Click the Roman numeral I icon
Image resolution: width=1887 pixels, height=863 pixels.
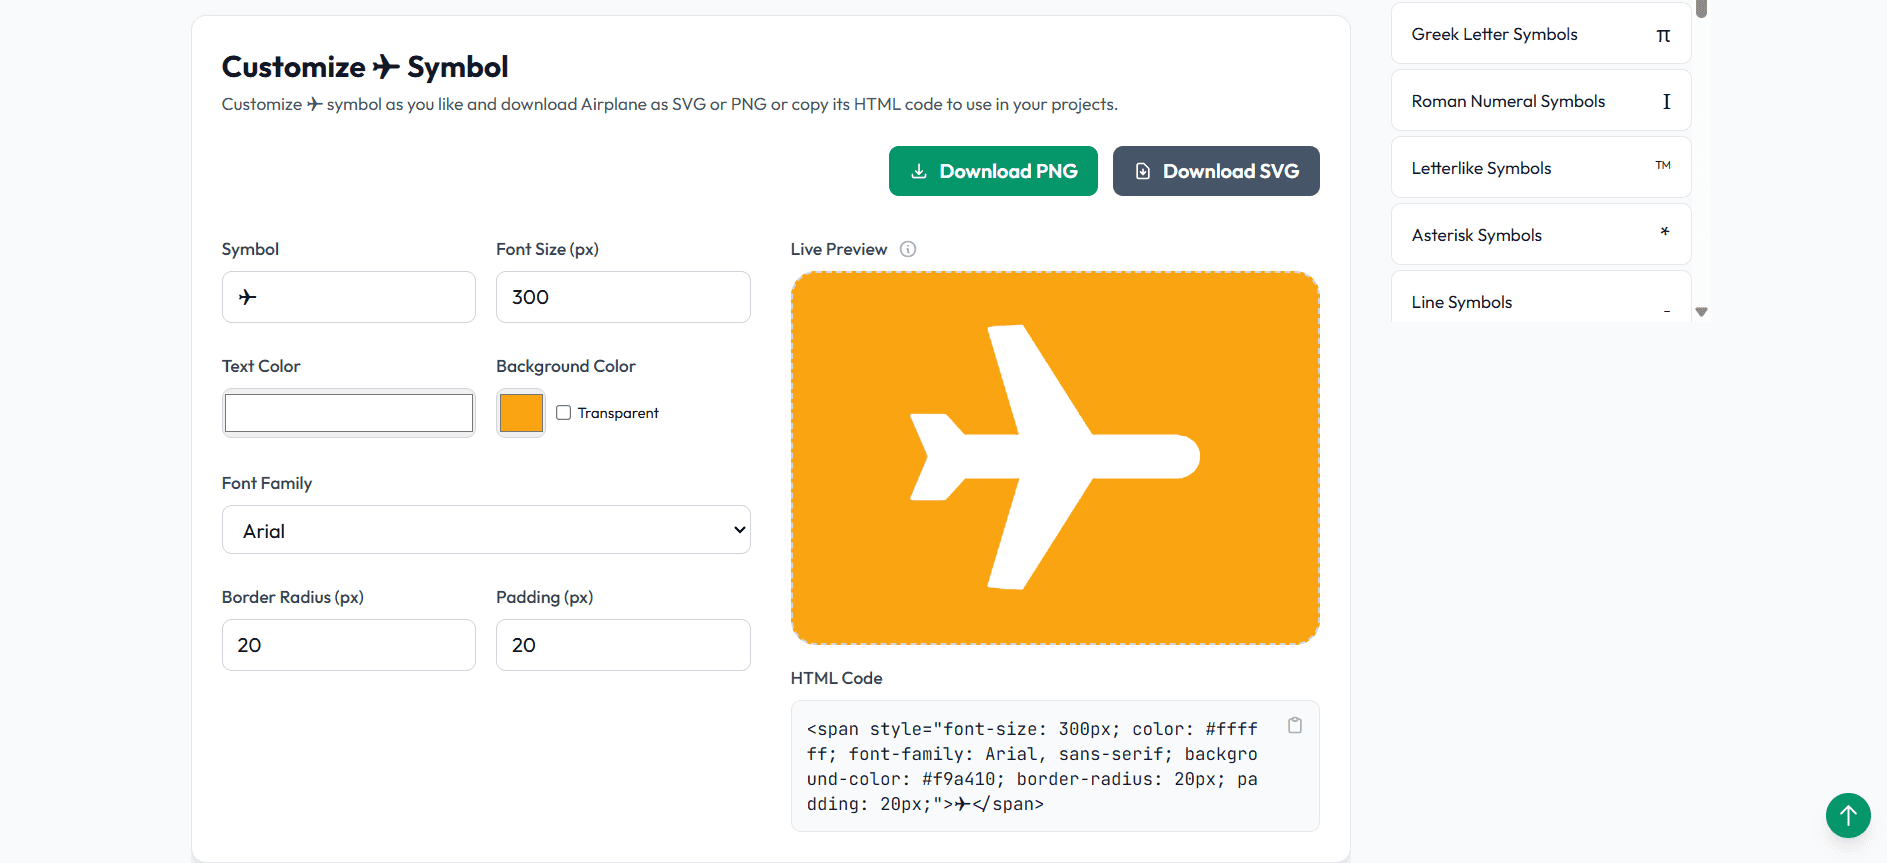point(1666,101)
